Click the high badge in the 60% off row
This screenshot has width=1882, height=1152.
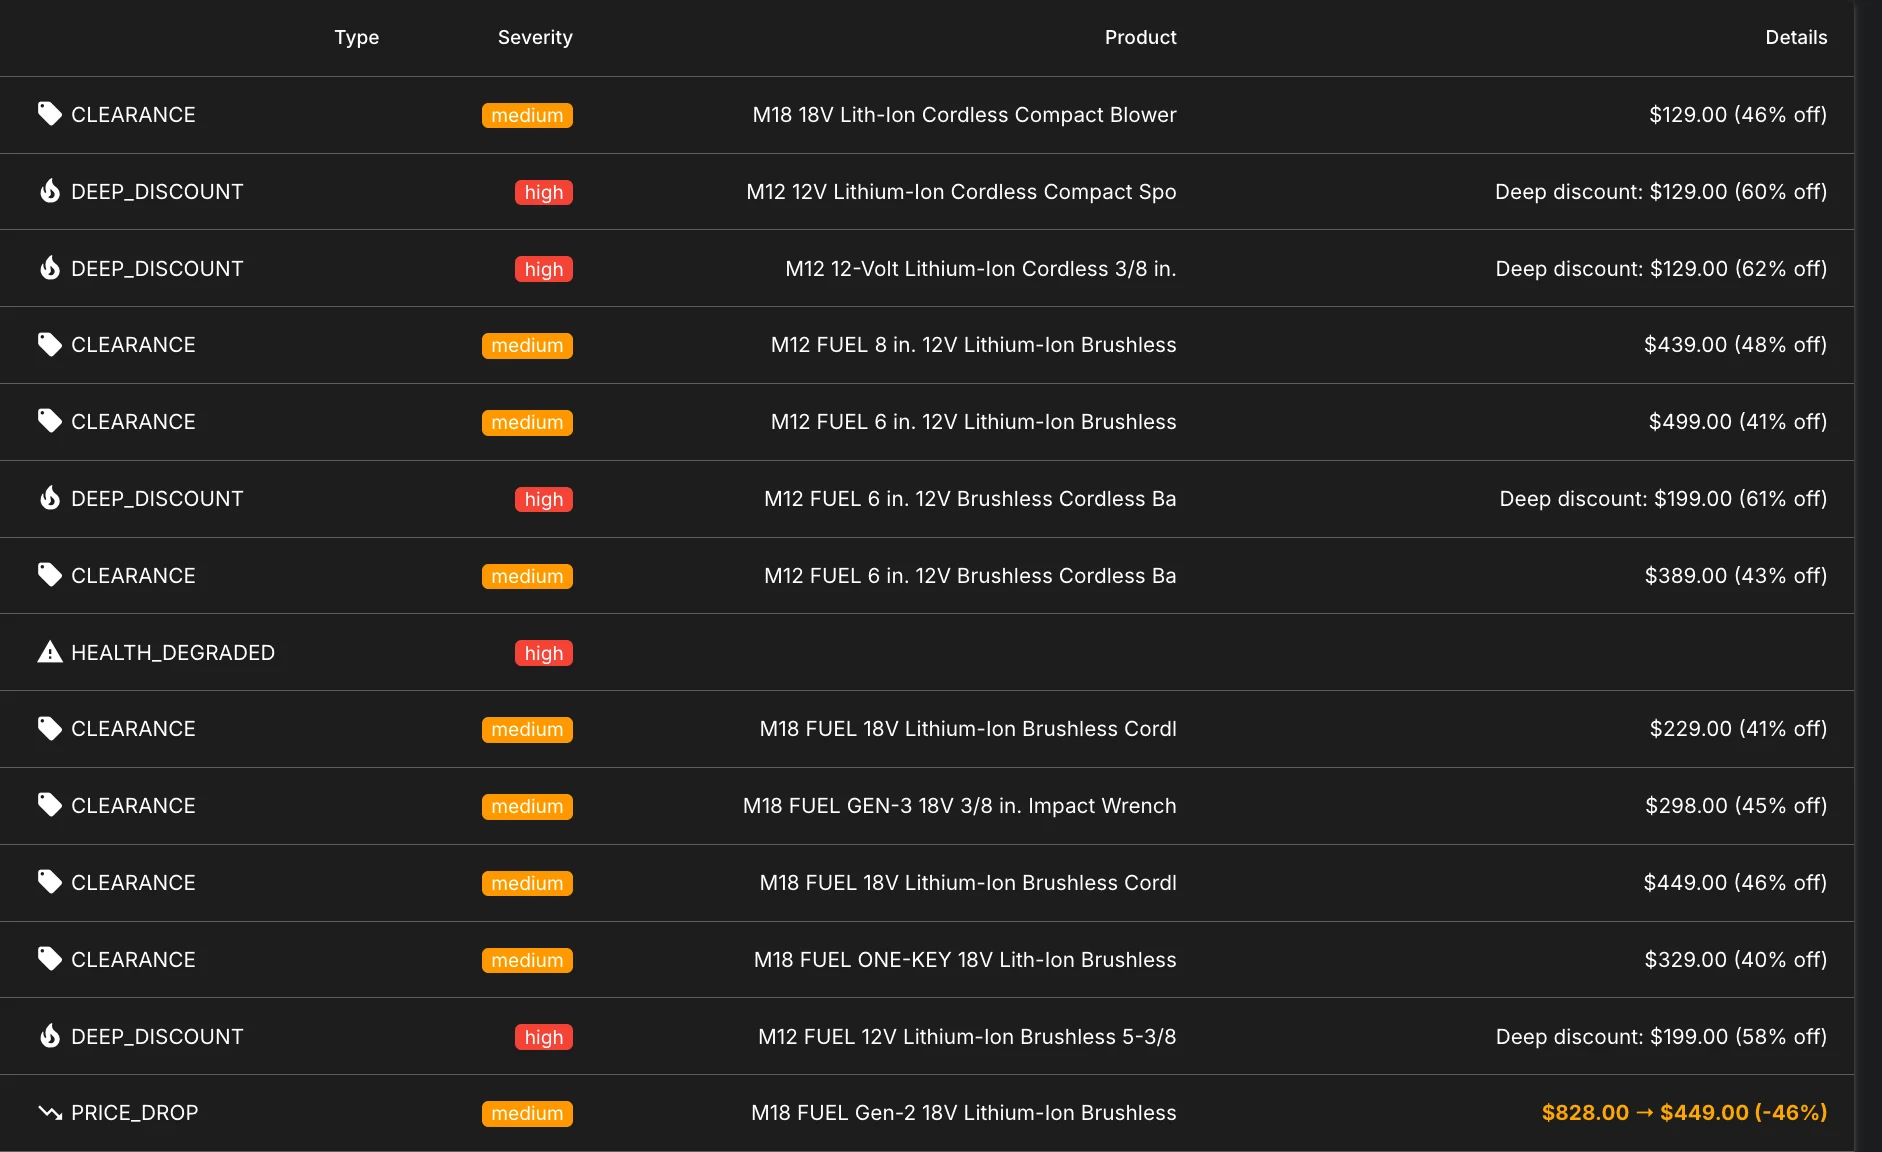click(544, 192)
